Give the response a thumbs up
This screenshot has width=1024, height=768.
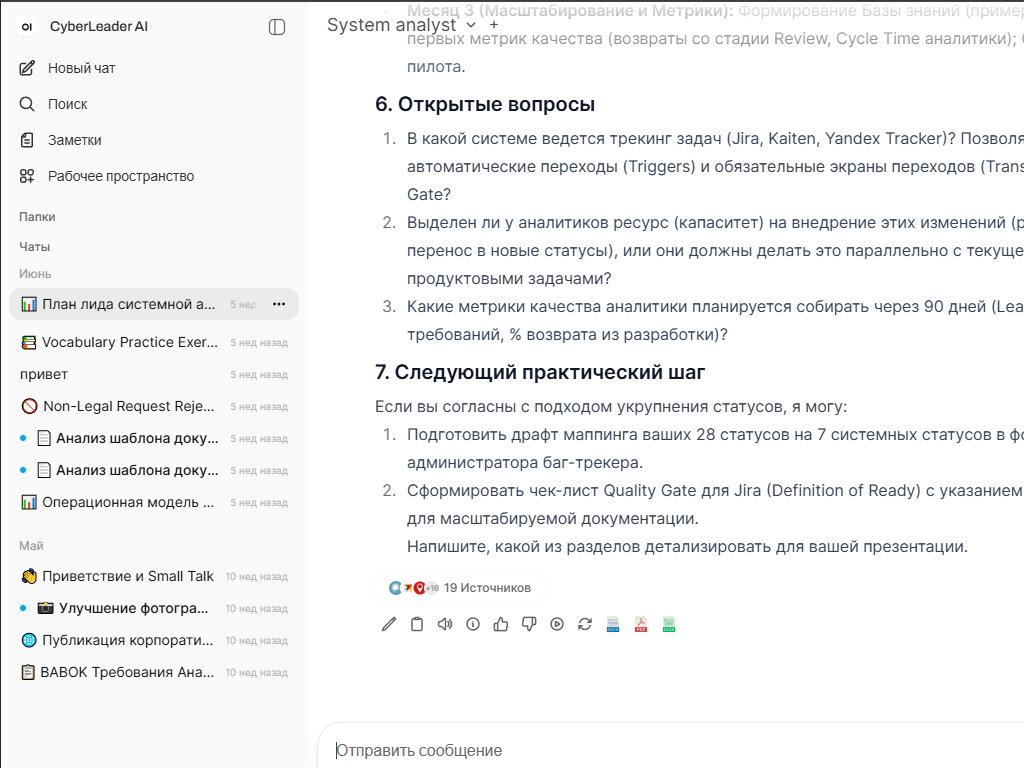pyautogui.click(x=501, y=624)
